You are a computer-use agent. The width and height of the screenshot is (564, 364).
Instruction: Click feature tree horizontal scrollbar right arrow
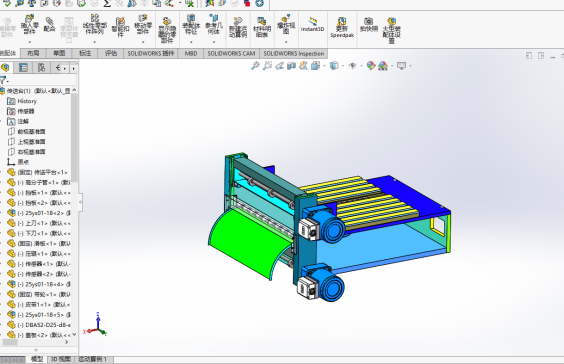tap(67, 342)
